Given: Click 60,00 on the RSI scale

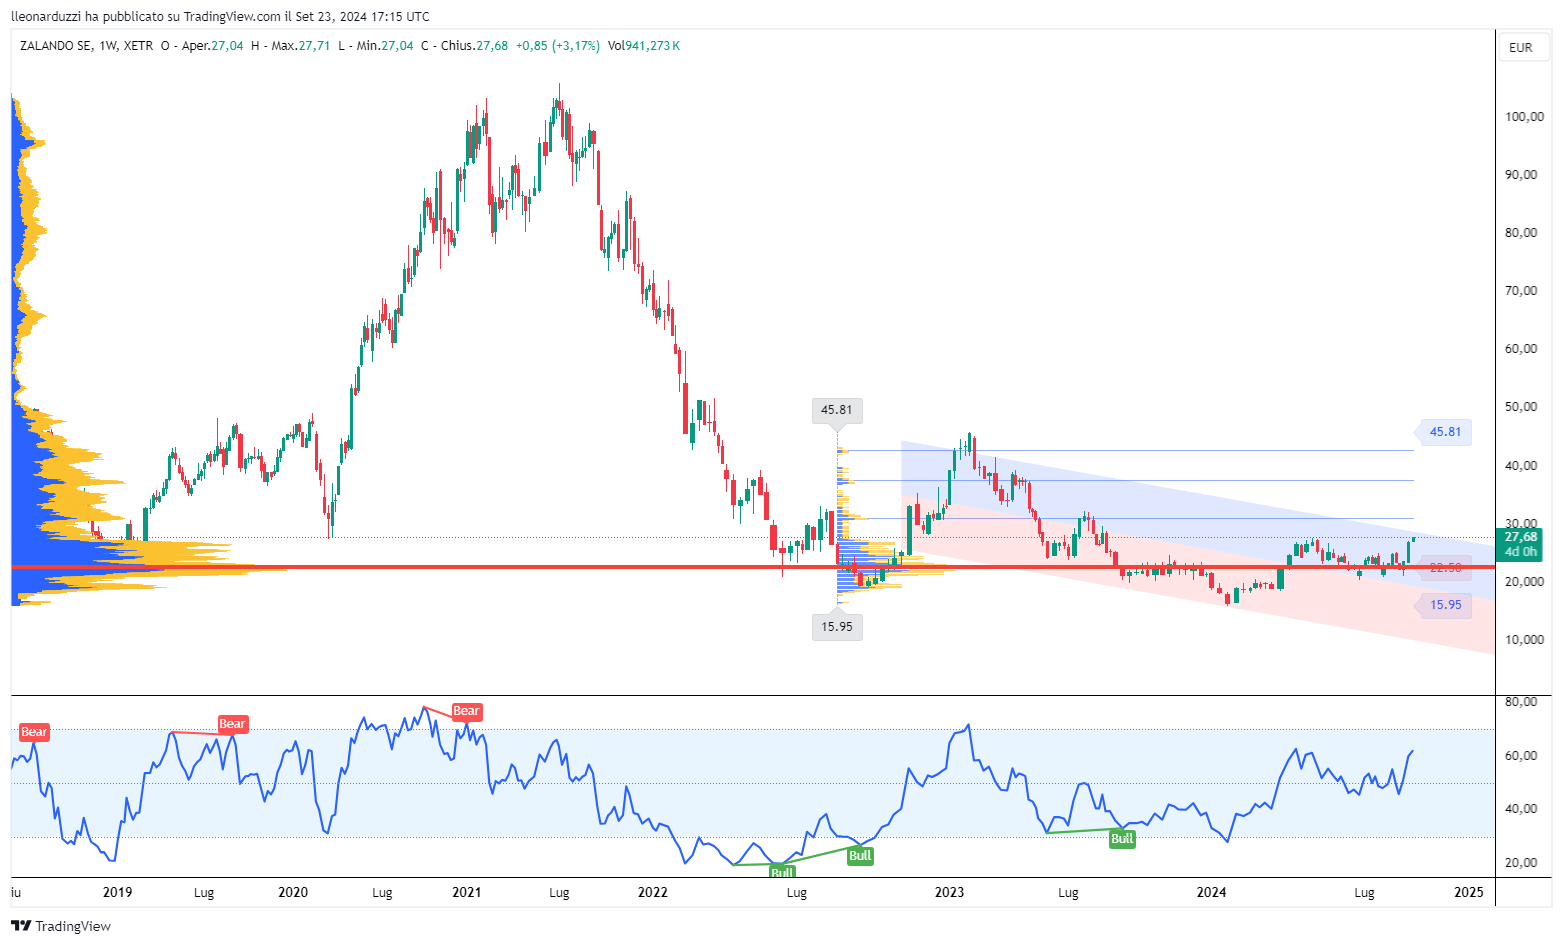Looking at the screenshot, I should point(1521,756).
